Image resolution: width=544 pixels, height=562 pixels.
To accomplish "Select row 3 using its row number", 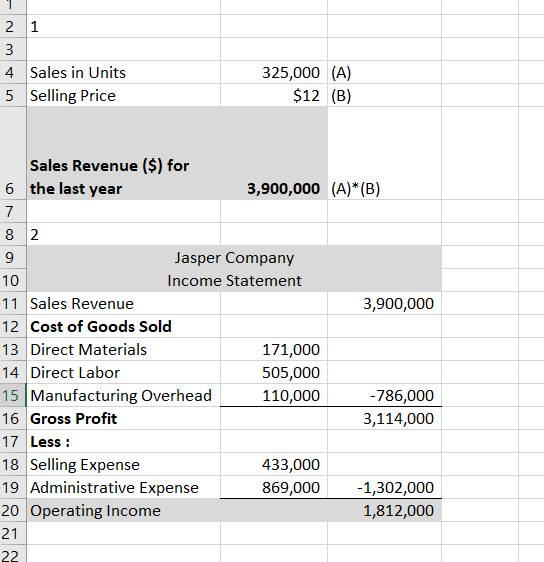I will 13,49.
